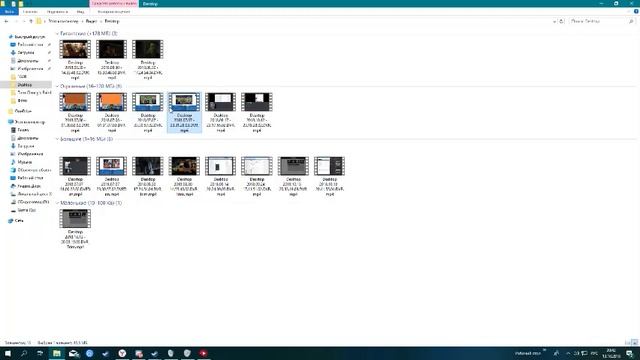Select fifth video in Огромные group
The image size is (640, 360).
(x=220, y=112)
